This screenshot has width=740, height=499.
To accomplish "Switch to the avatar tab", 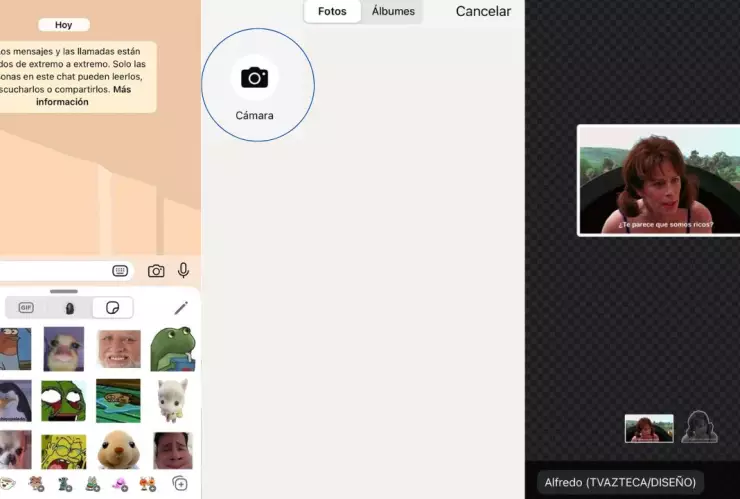I will coord(69,308).
